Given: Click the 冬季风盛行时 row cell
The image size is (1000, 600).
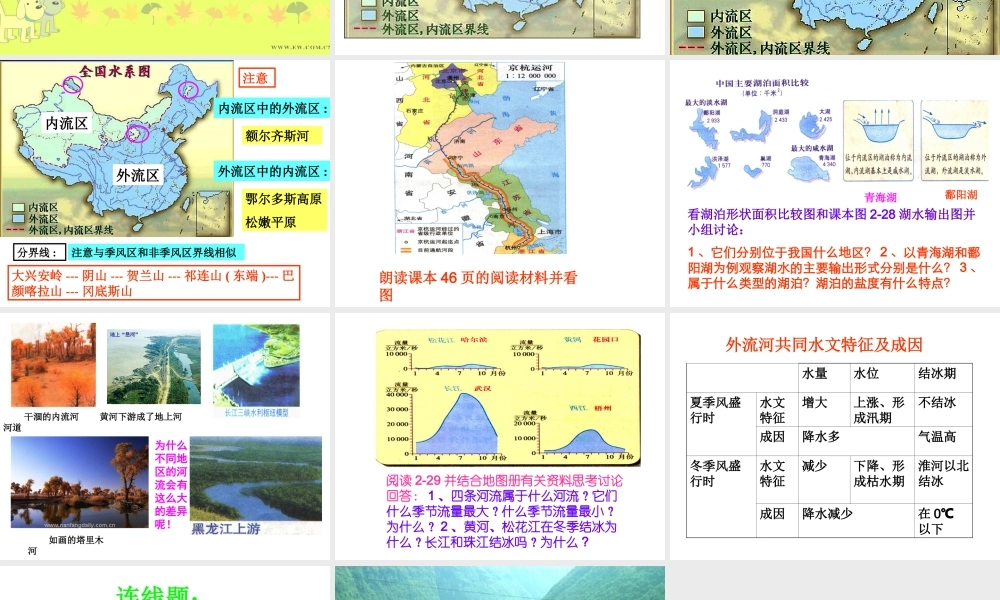Looking at the screenshot, I should click(x=721, y=496).
